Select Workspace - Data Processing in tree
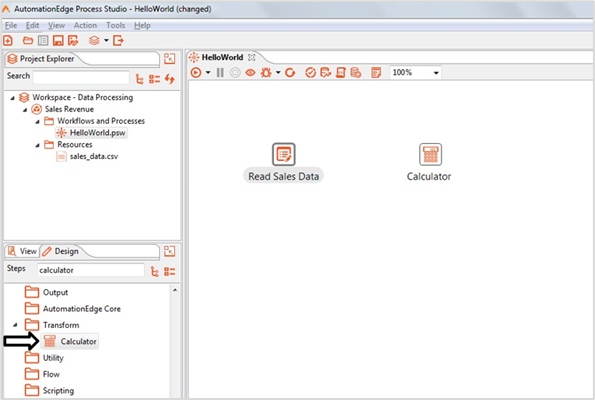The height and width of the screenshot is (400, 595). [x=82, y=98]
